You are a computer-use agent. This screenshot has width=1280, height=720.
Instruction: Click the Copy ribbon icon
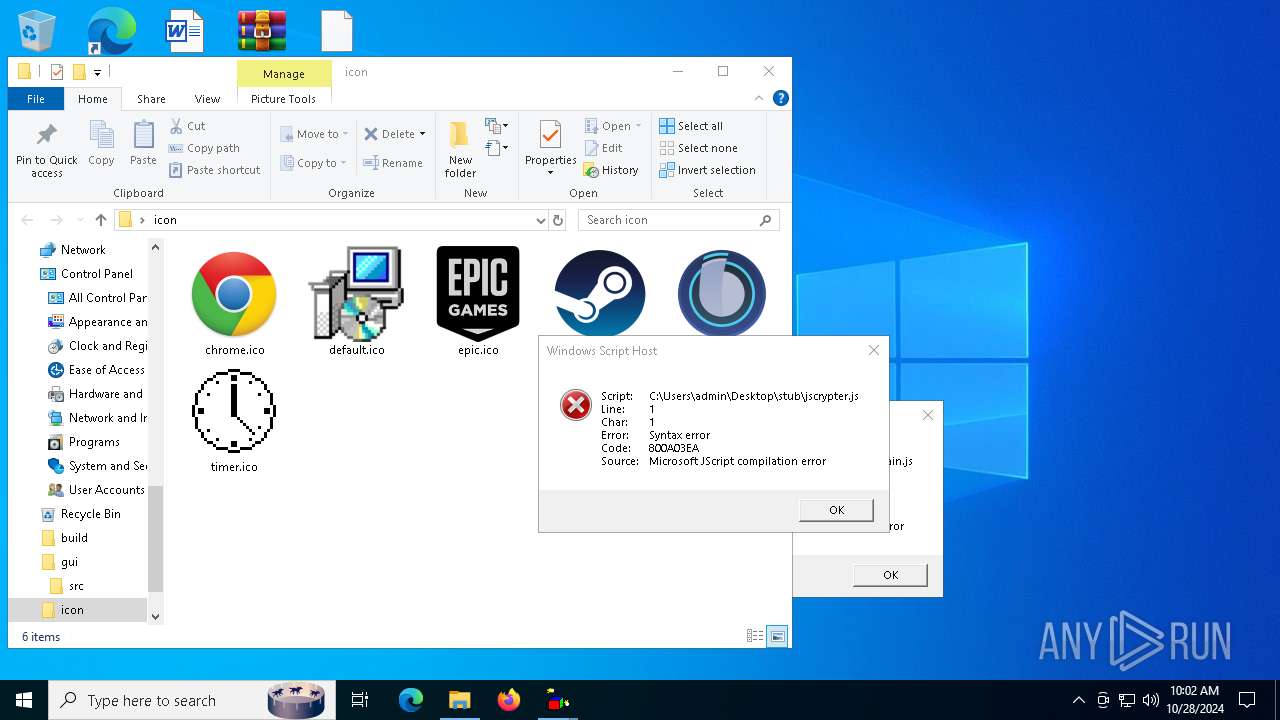pos(101,143)
